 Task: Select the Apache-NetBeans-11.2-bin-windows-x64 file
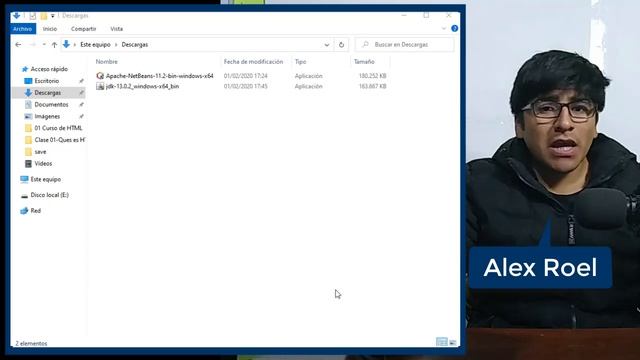tap(160, 76)
